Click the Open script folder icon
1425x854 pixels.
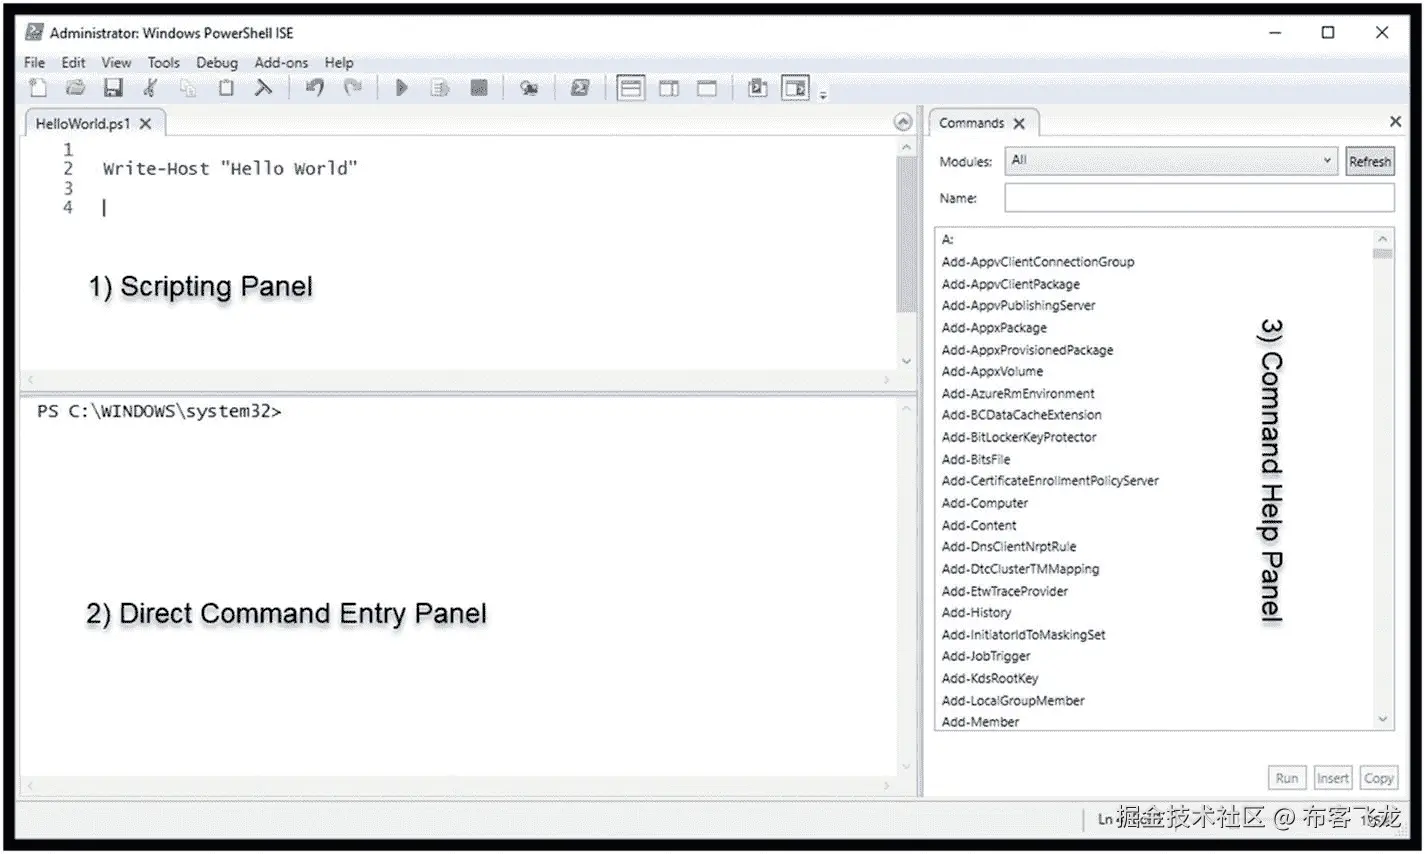coord(75,88)
